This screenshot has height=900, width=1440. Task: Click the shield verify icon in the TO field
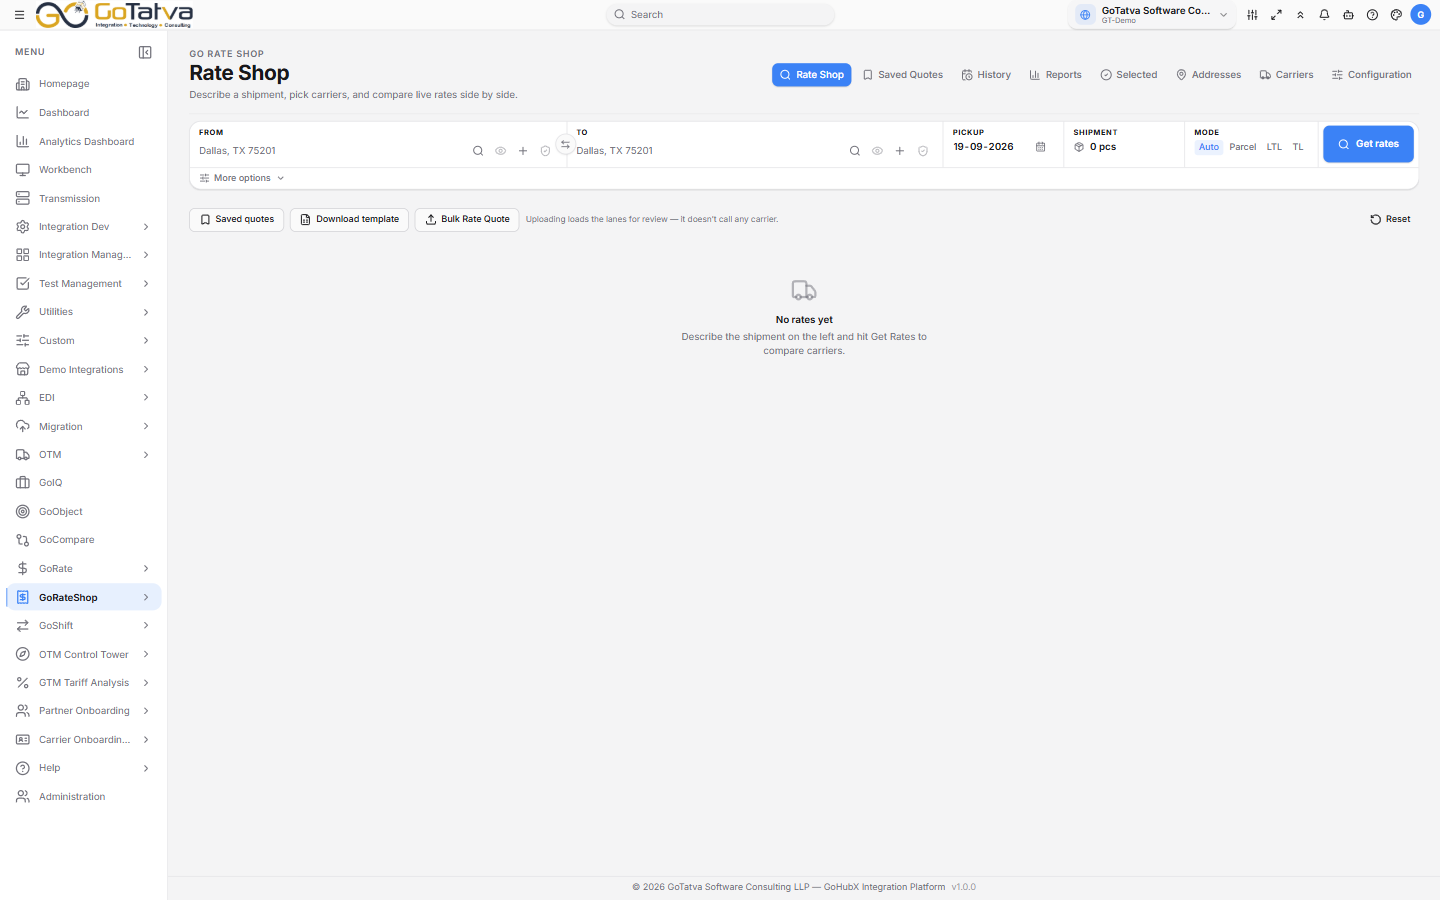pos(923,151)
